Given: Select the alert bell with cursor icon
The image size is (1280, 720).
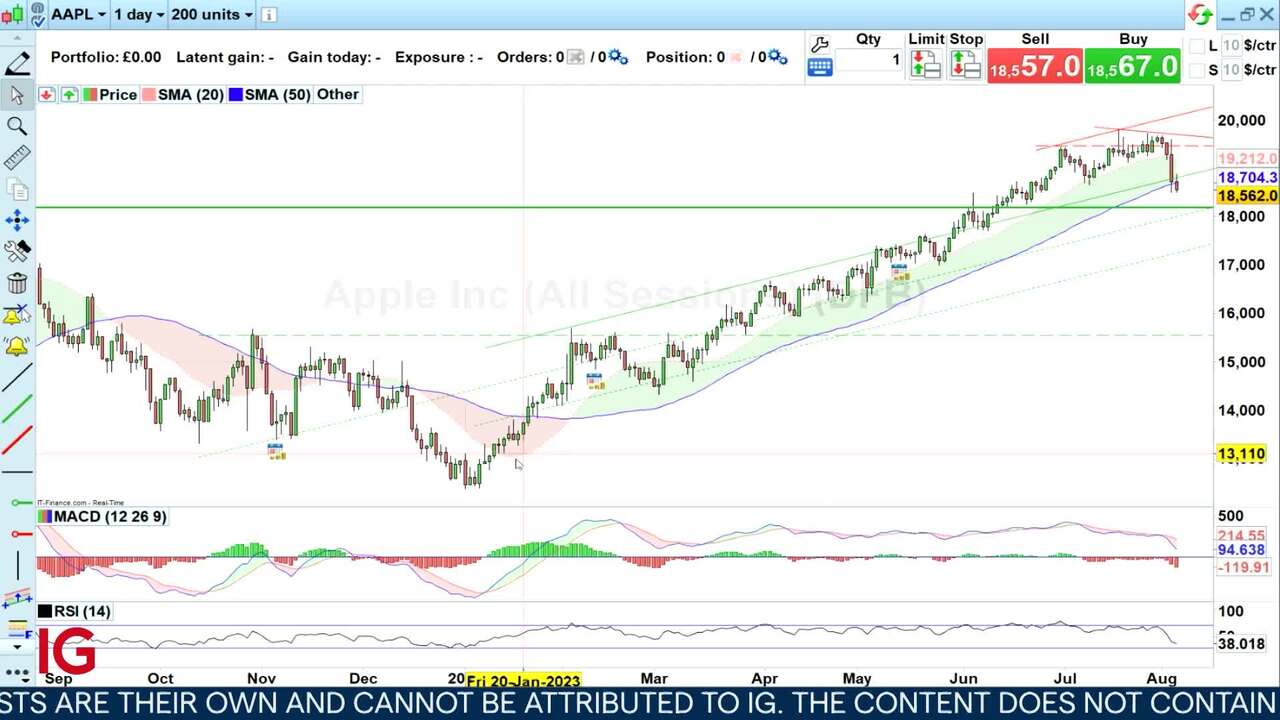Looking at the screenshot, I should coord(17,315).
